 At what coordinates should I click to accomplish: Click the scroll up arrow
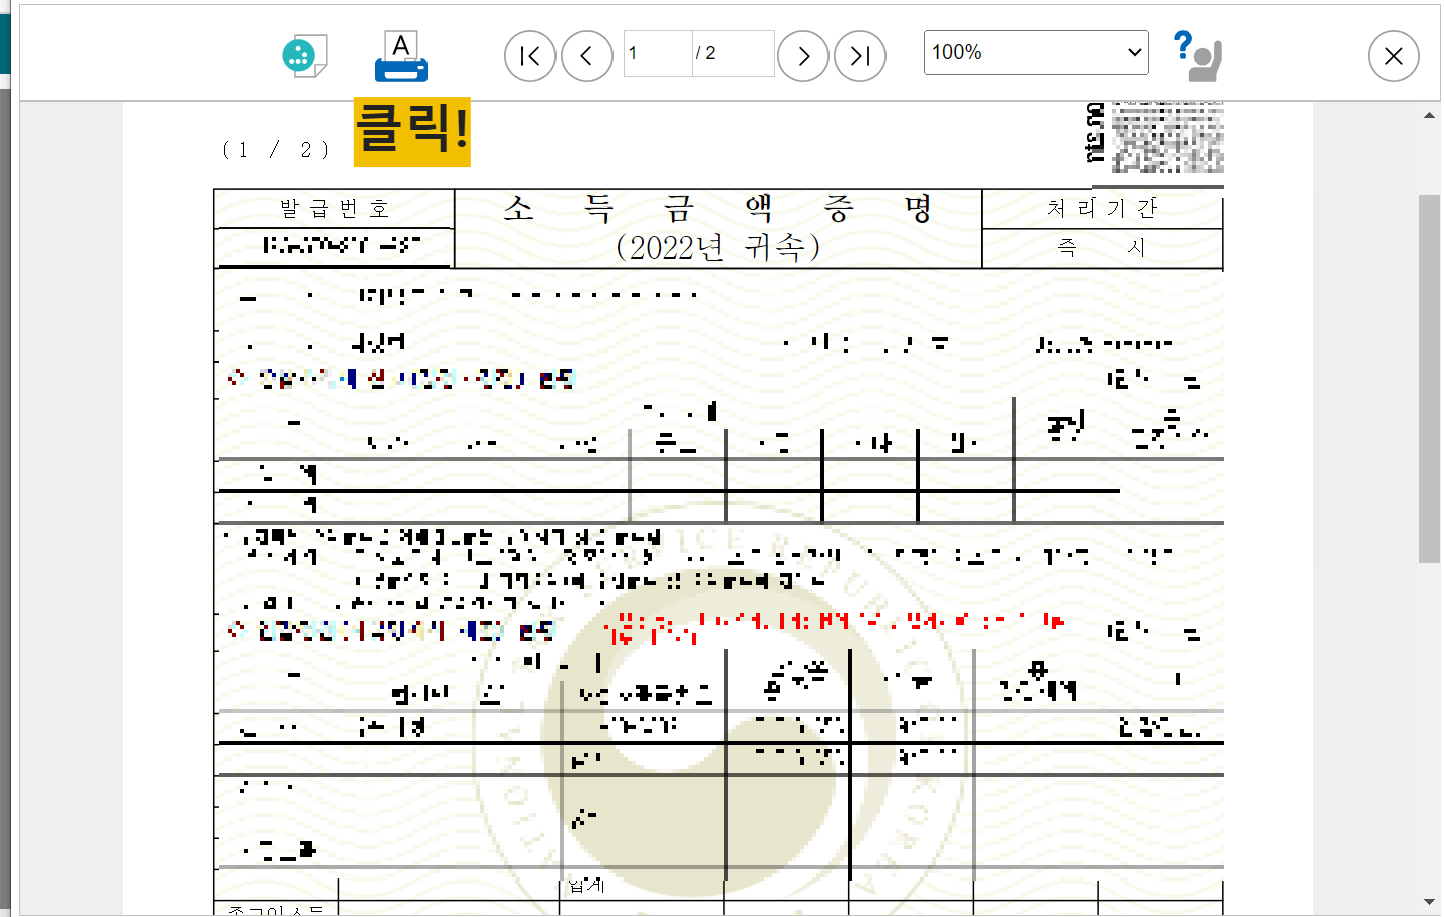[1430, 115]
